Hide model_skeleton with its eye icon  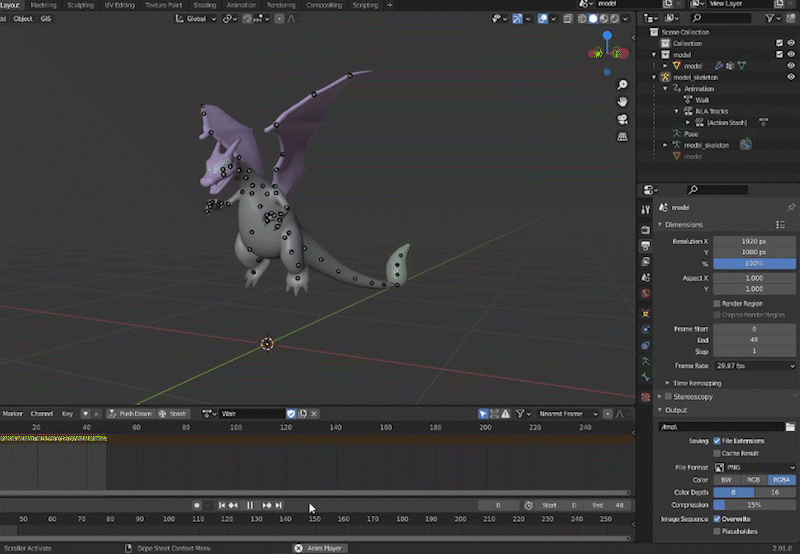click(x=791, y=77)
